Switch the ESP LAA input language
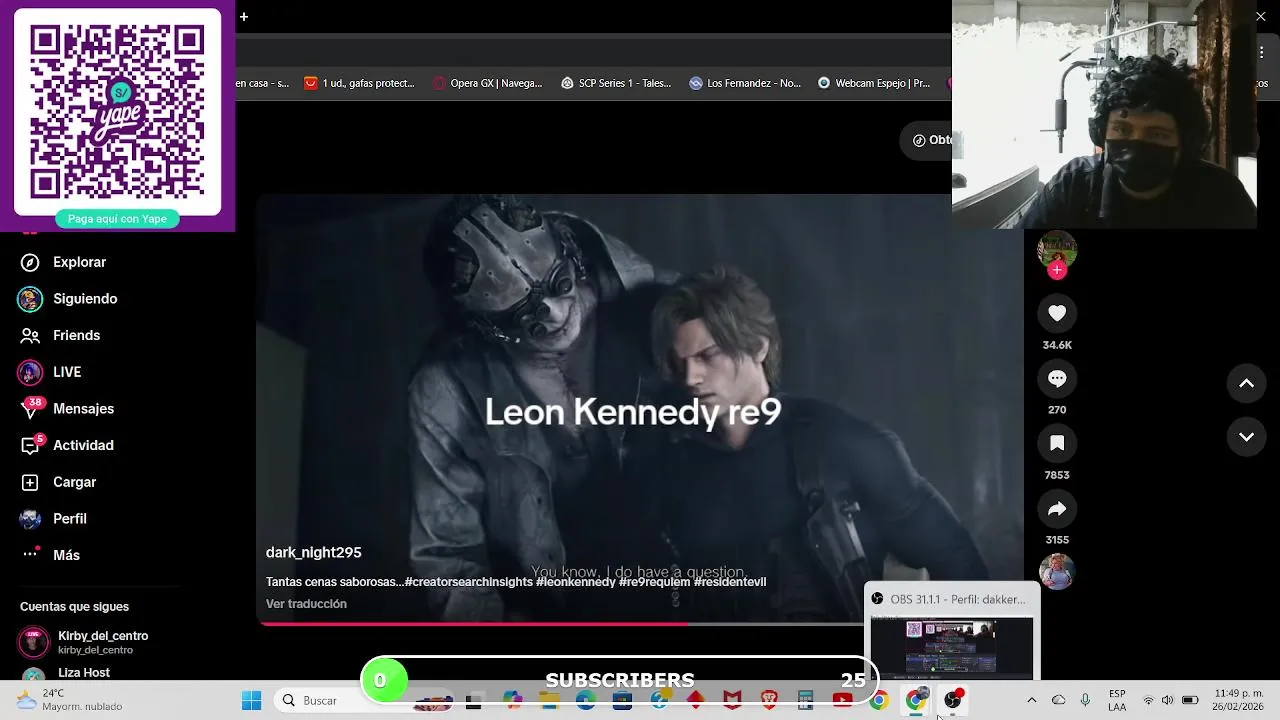 click(x=1117, y=700)
